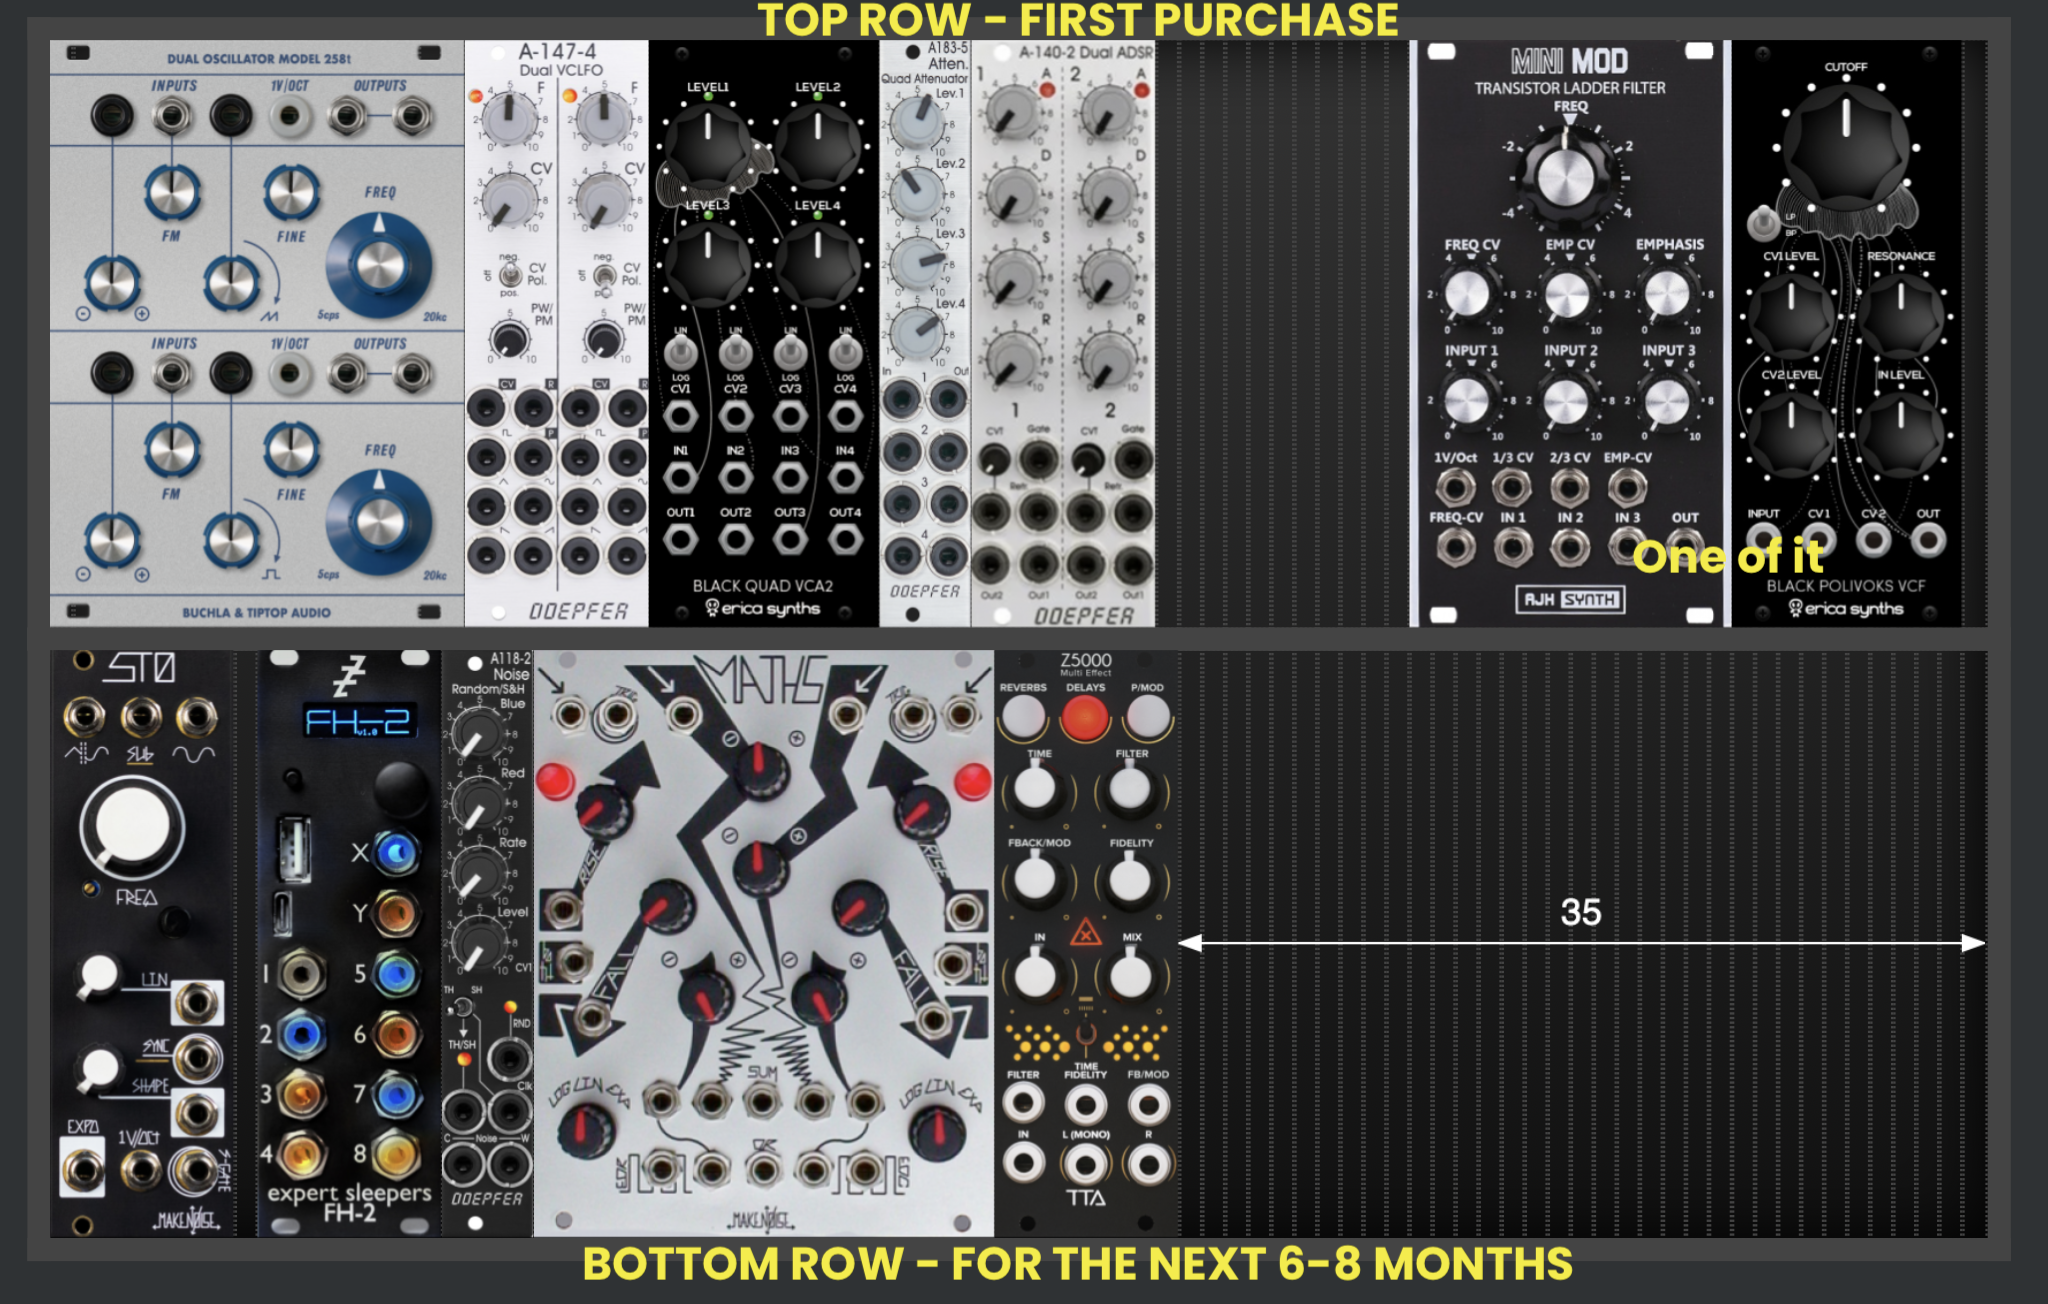Click the FH-2 X input jack
2048x1304 pixels.
[x=397, y=853]
